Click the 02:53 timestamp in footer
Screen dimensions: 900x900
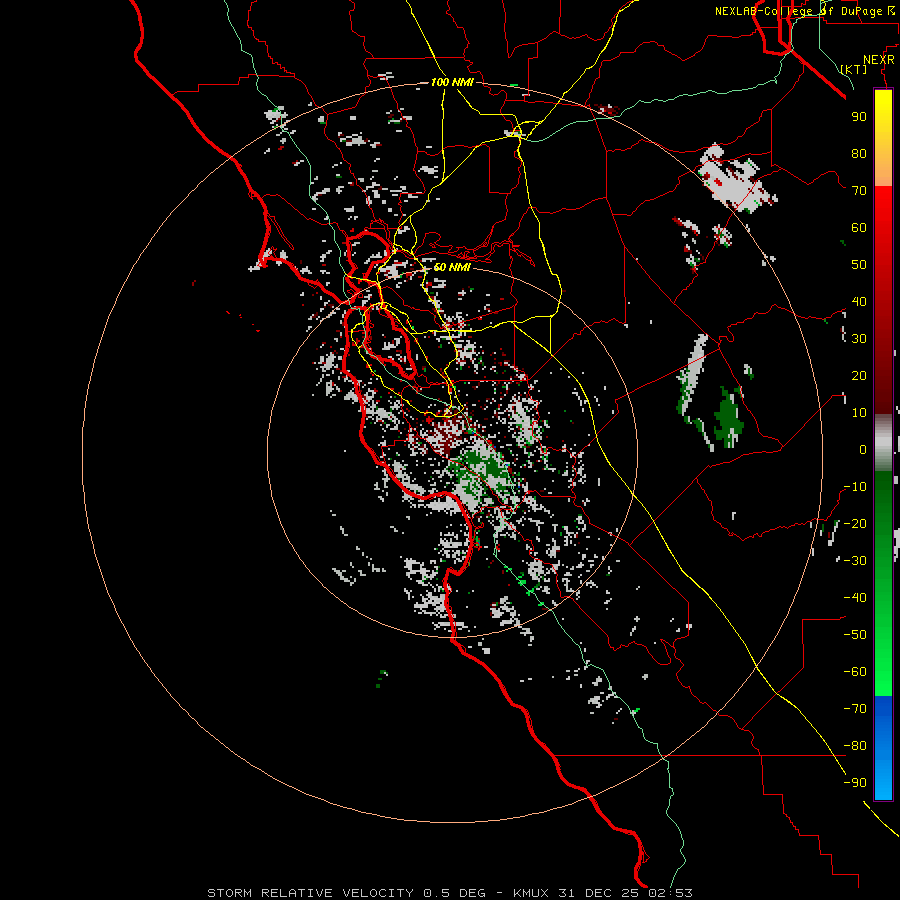(670, 893)
